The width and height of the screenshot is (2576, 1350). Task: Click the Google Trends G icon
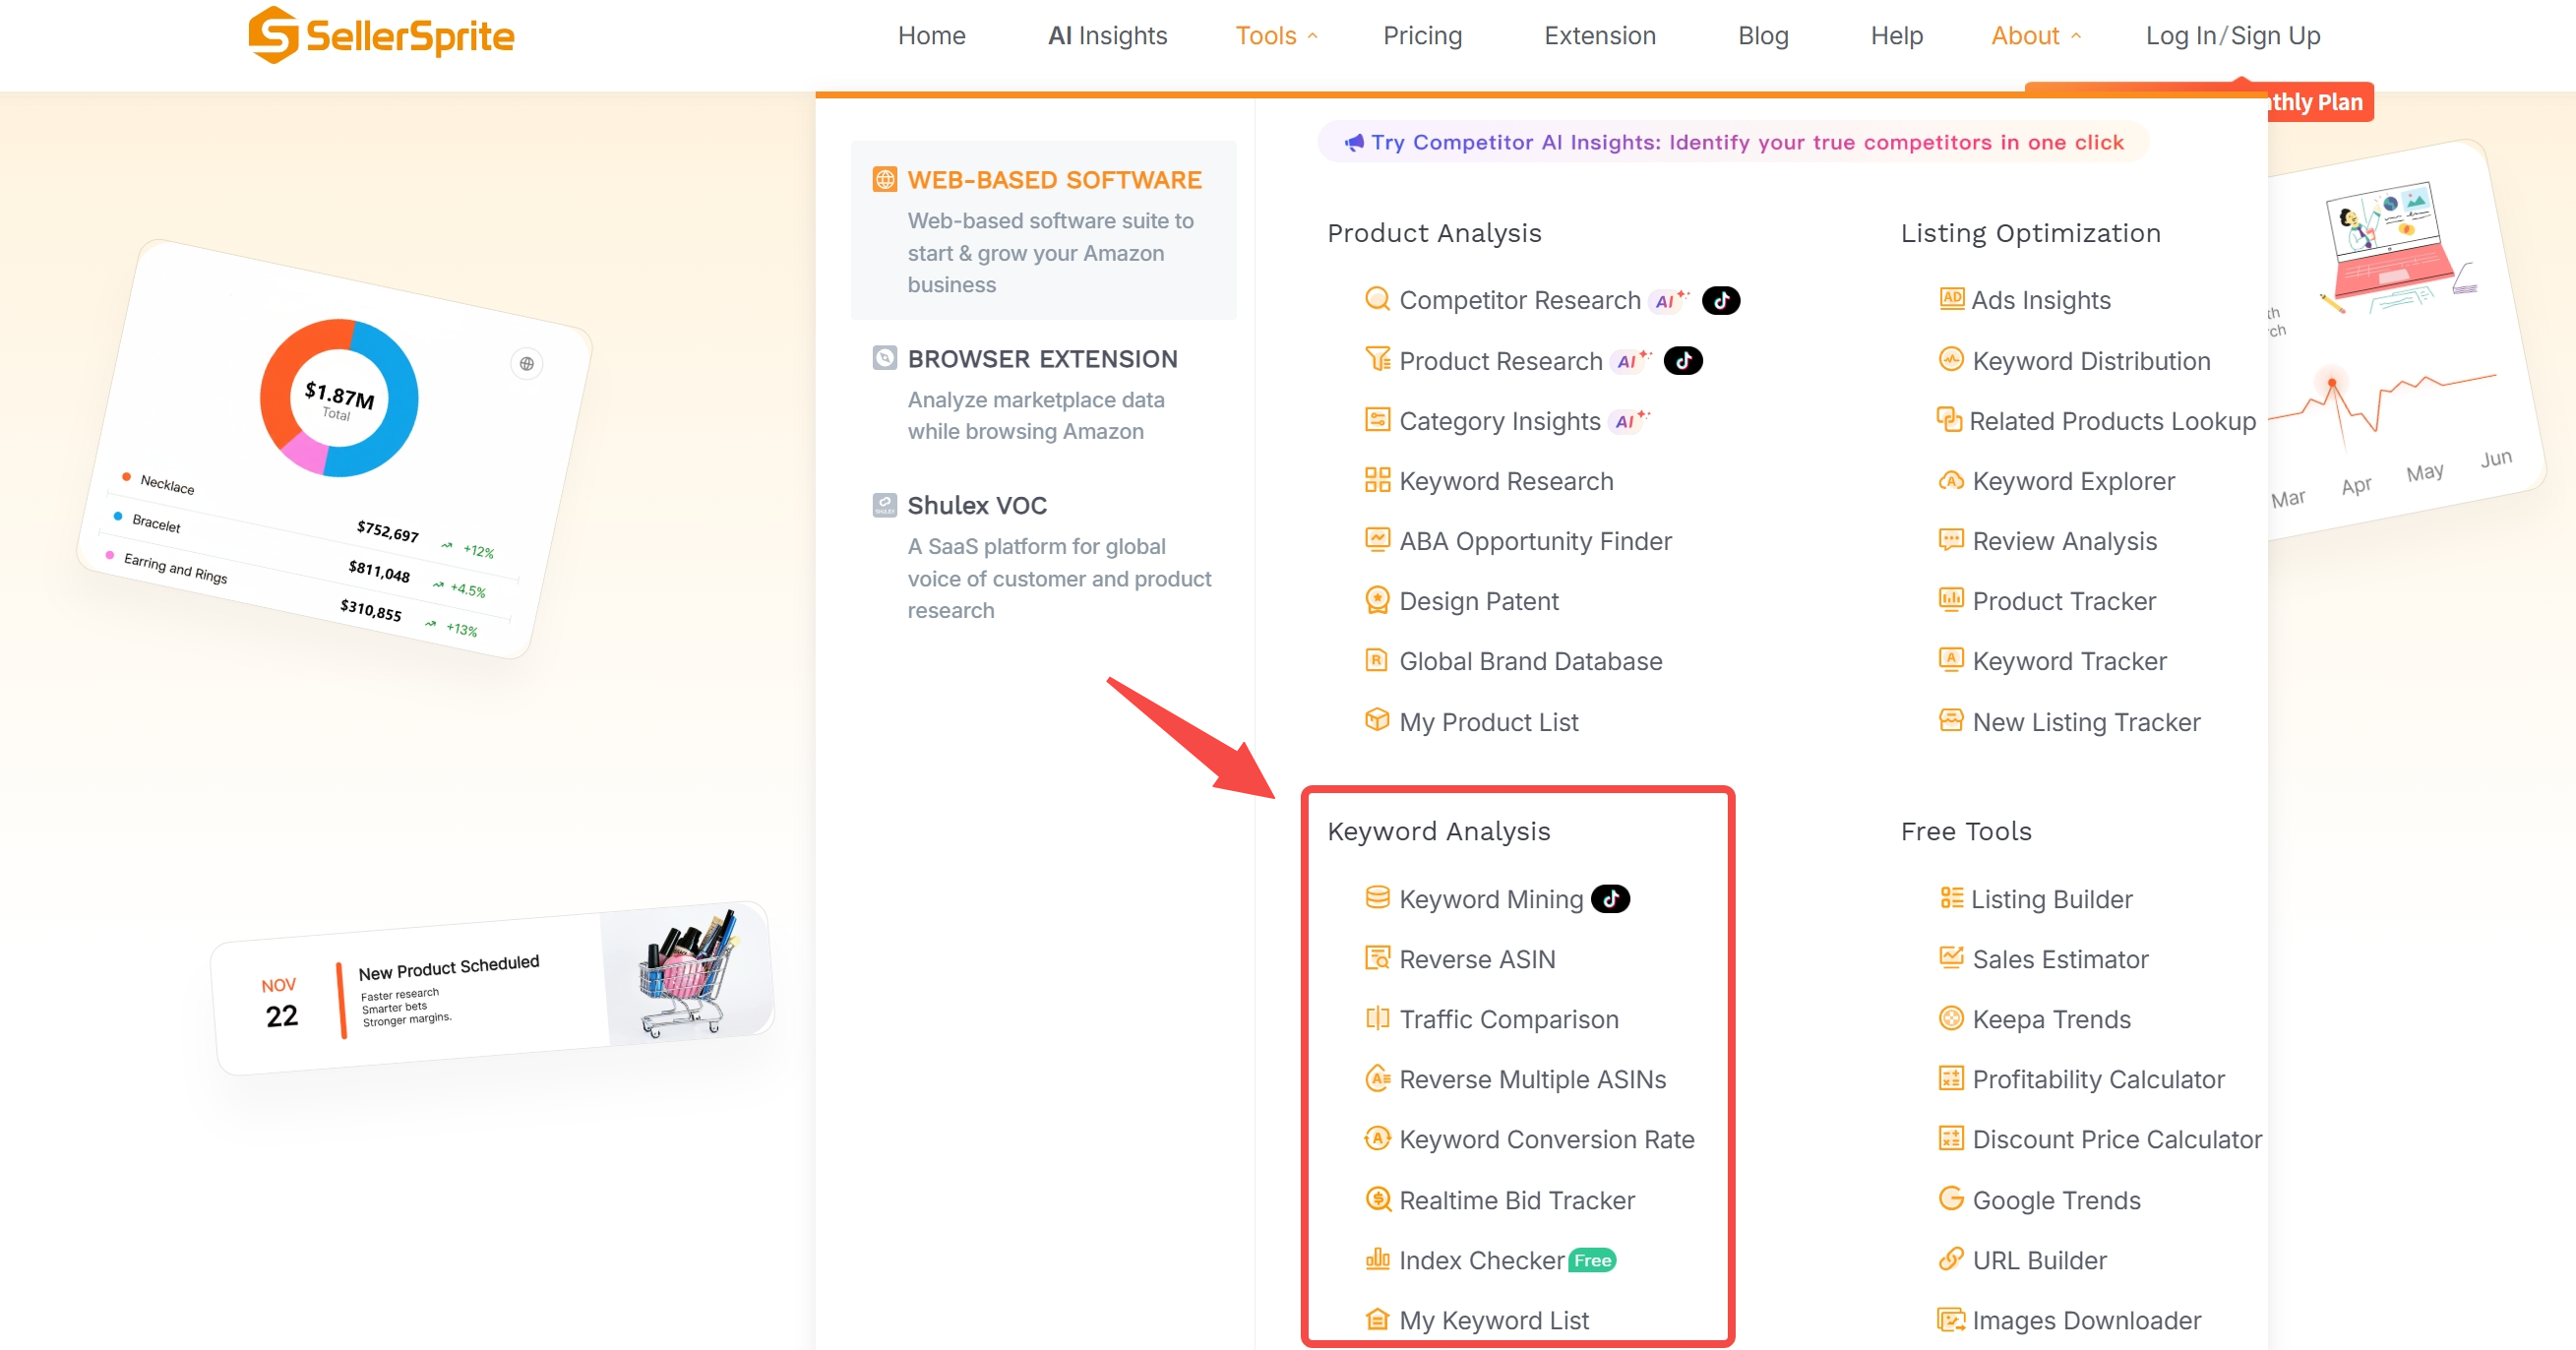[1951, 1198]
